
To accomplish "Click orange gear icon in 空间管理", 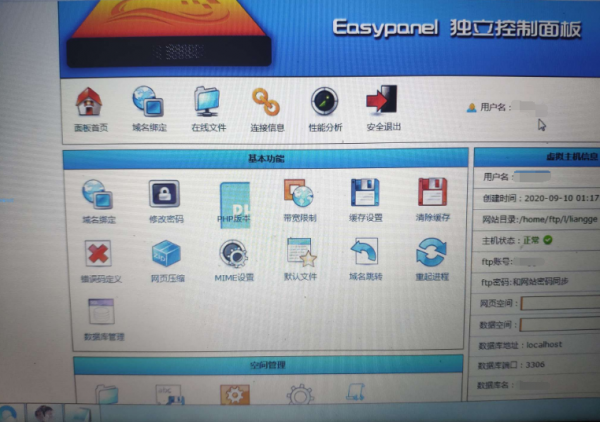I will (235, 394).
